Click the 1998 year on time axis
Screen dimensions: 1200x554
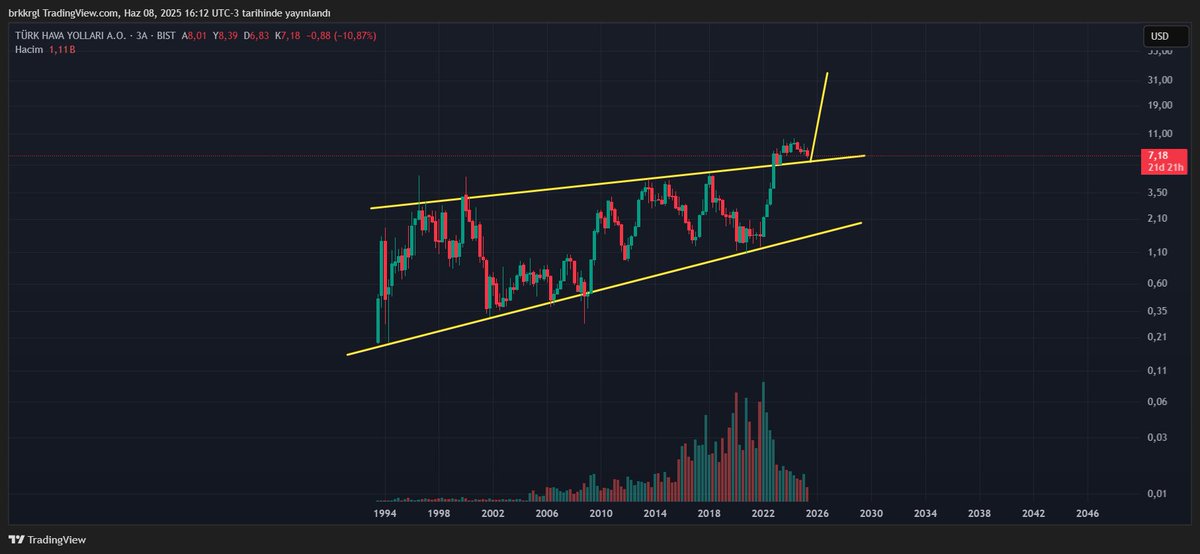pos(438,513)
